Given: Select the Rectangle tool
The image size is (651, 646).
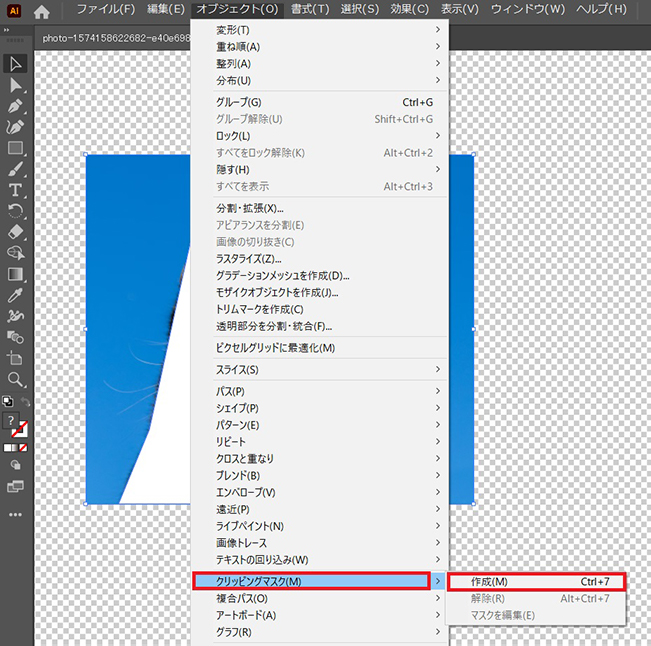Looking at the screenshot, I should click(x=15, y=148).
